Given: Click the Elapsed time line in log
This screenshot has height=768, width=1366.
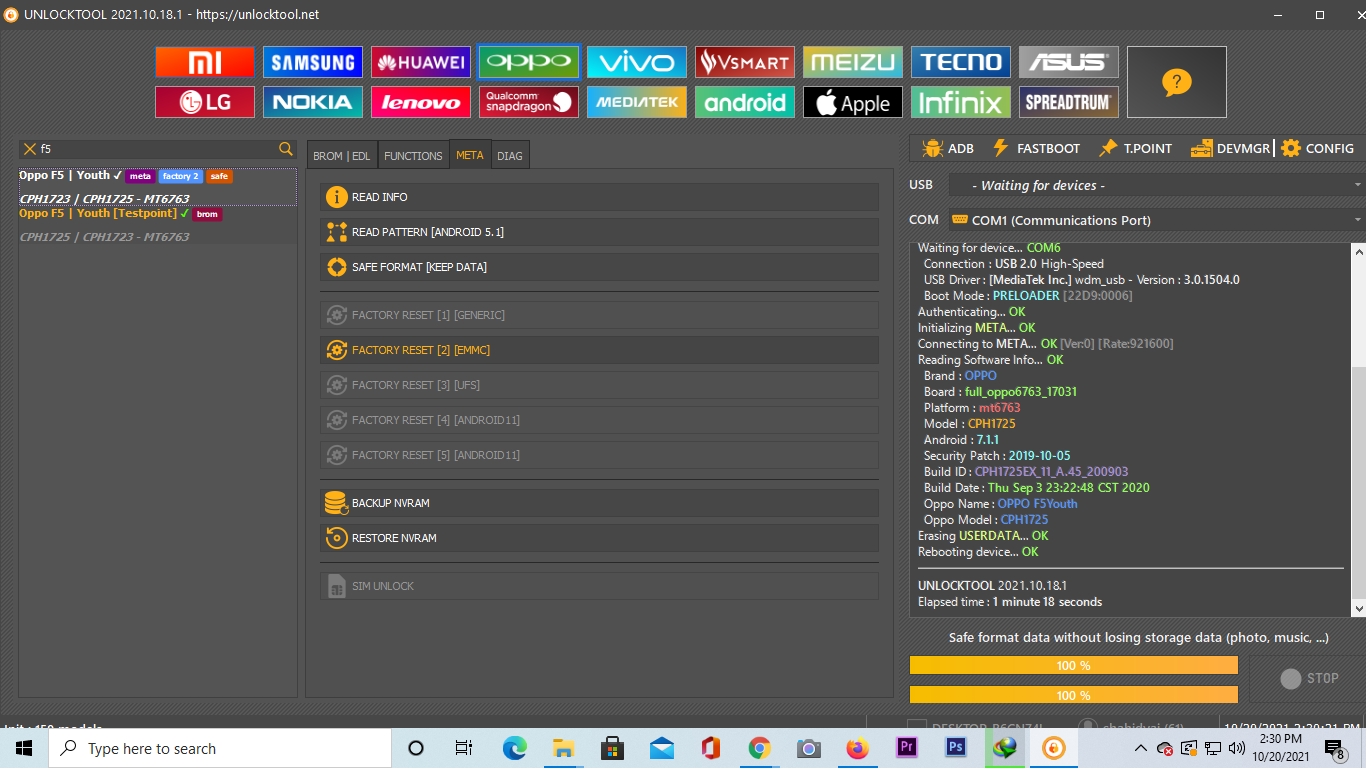Looking at the screenshot, I should coord(1010,602).
